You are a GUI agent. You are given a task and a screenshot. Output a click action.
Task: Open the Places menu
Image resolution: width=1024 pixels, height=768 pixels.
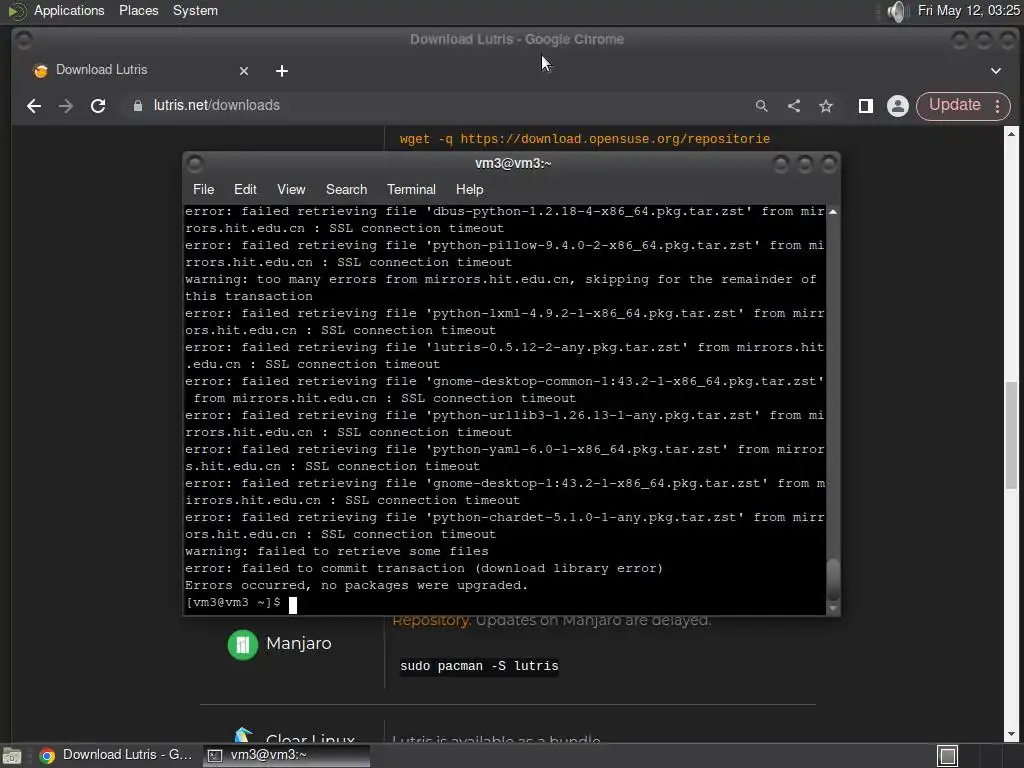coord(138,10)
